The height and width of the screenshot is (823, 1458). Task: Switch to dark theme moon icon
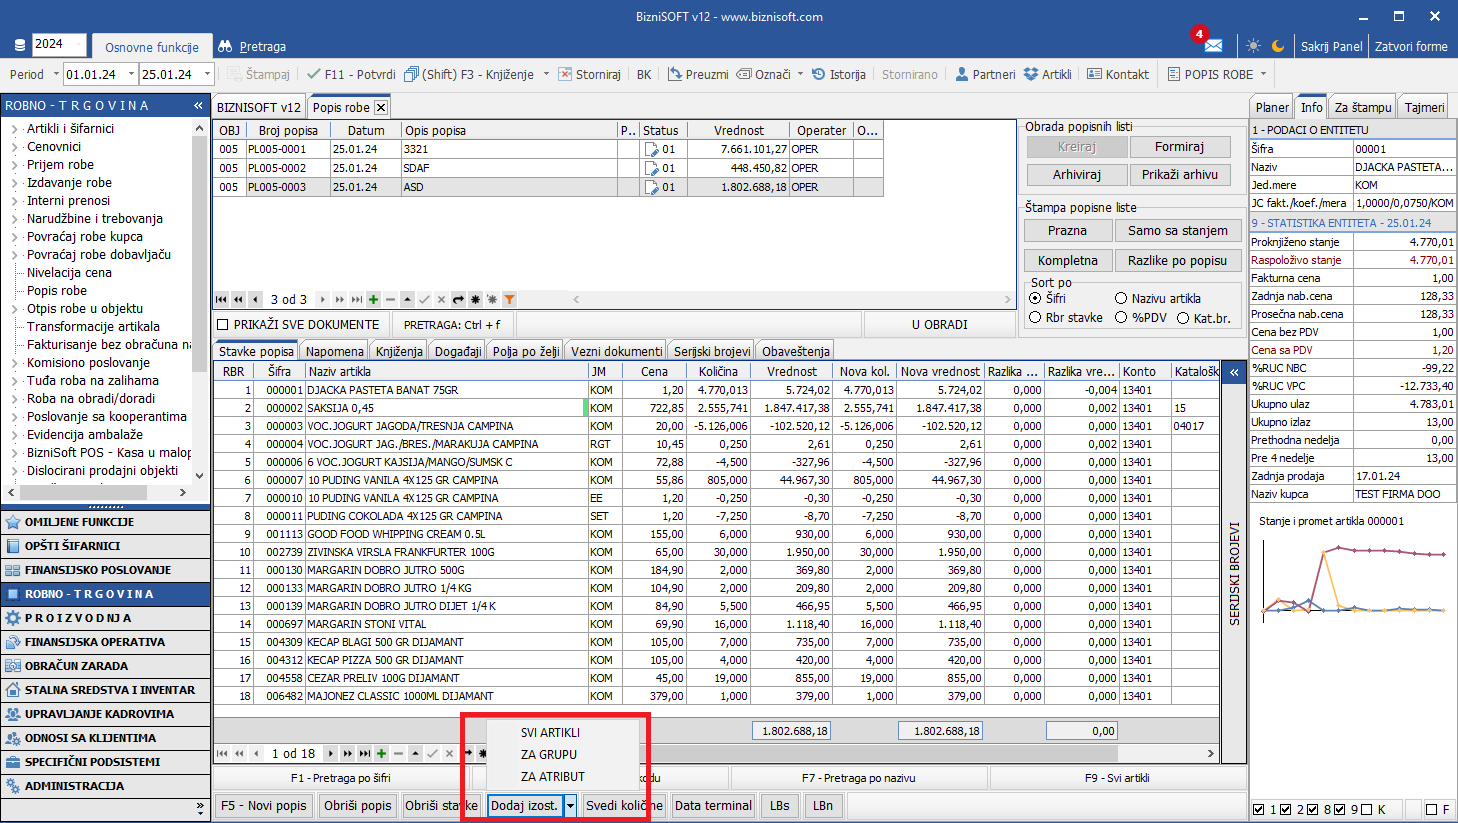pyautogui.click(x=1278, y=46)
